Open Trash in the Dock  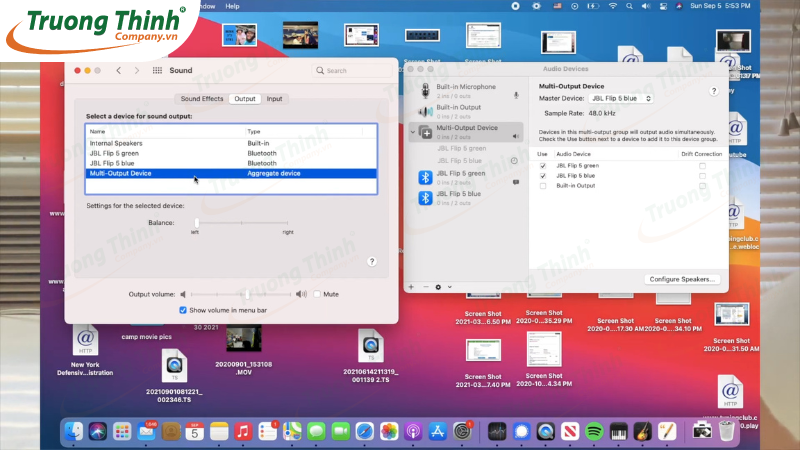pyautogui.click(x=727, y=432)
